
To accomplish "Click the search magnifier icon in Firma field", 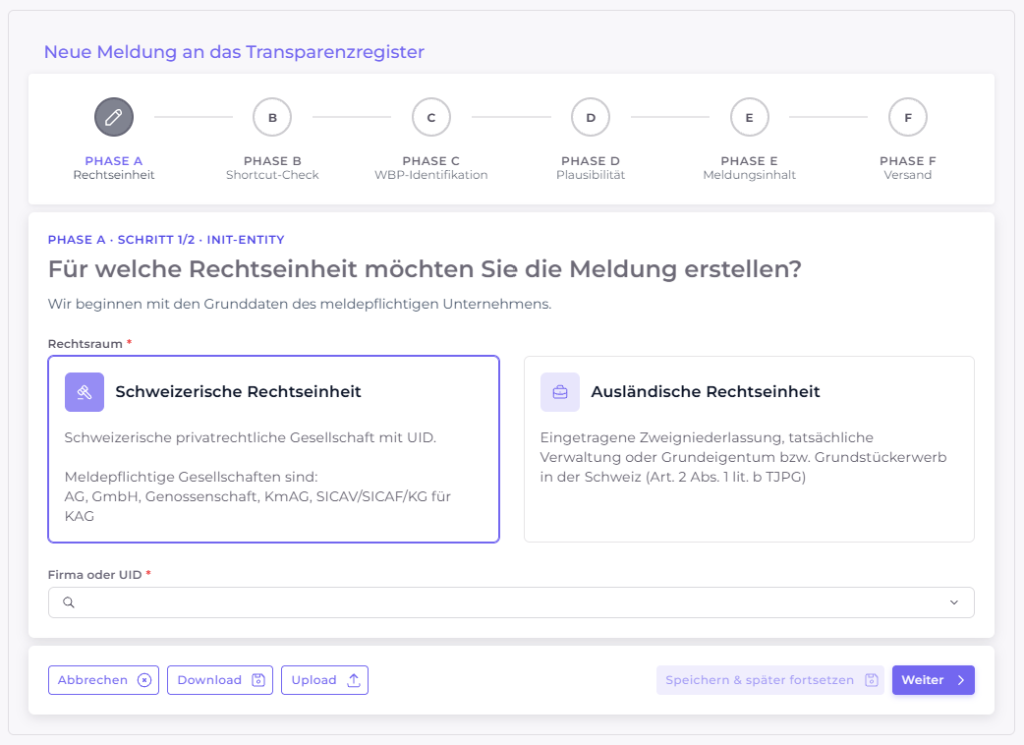I will pos(69,602).
